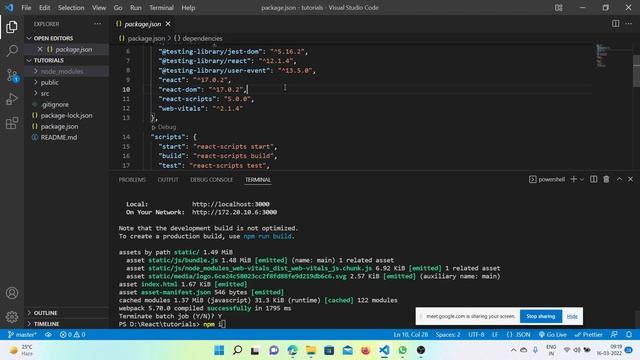
Task: Open File Explorer from the taskbar
Action: 311,350
